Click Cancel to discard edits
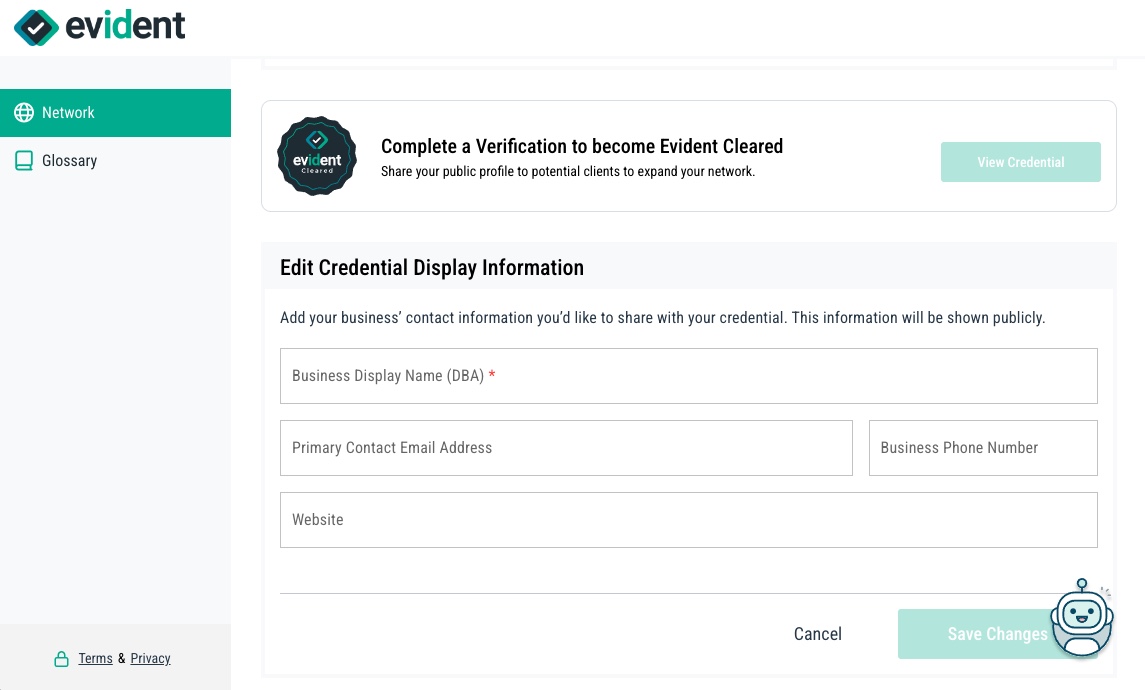 pyautogui.click(x=817, y=634)
